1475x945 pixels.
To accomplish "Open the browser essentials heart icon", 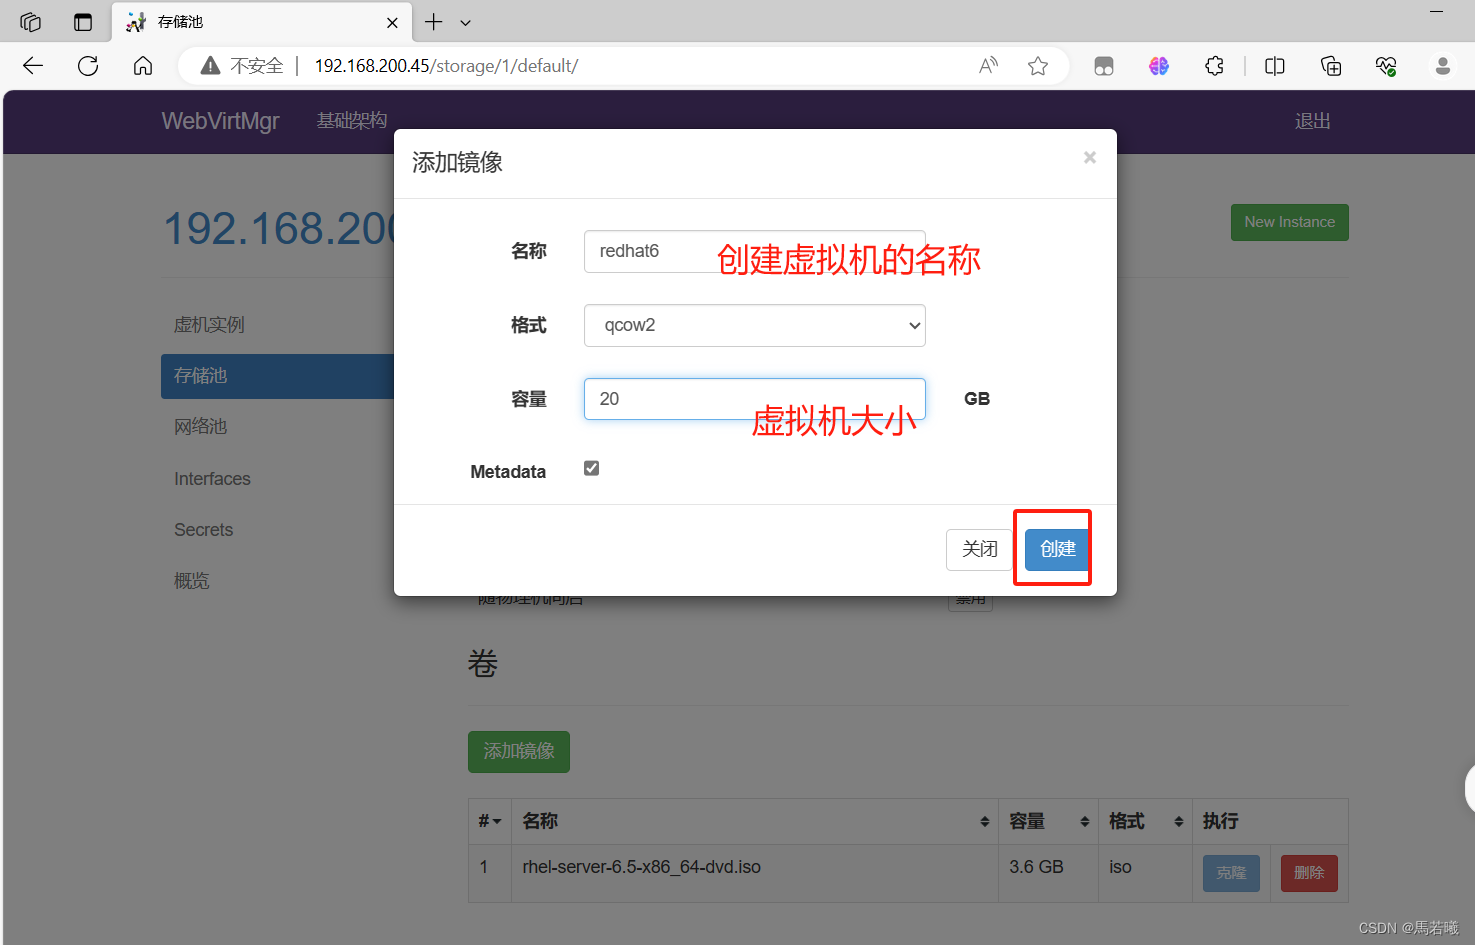I will [x=1386, y=66].
